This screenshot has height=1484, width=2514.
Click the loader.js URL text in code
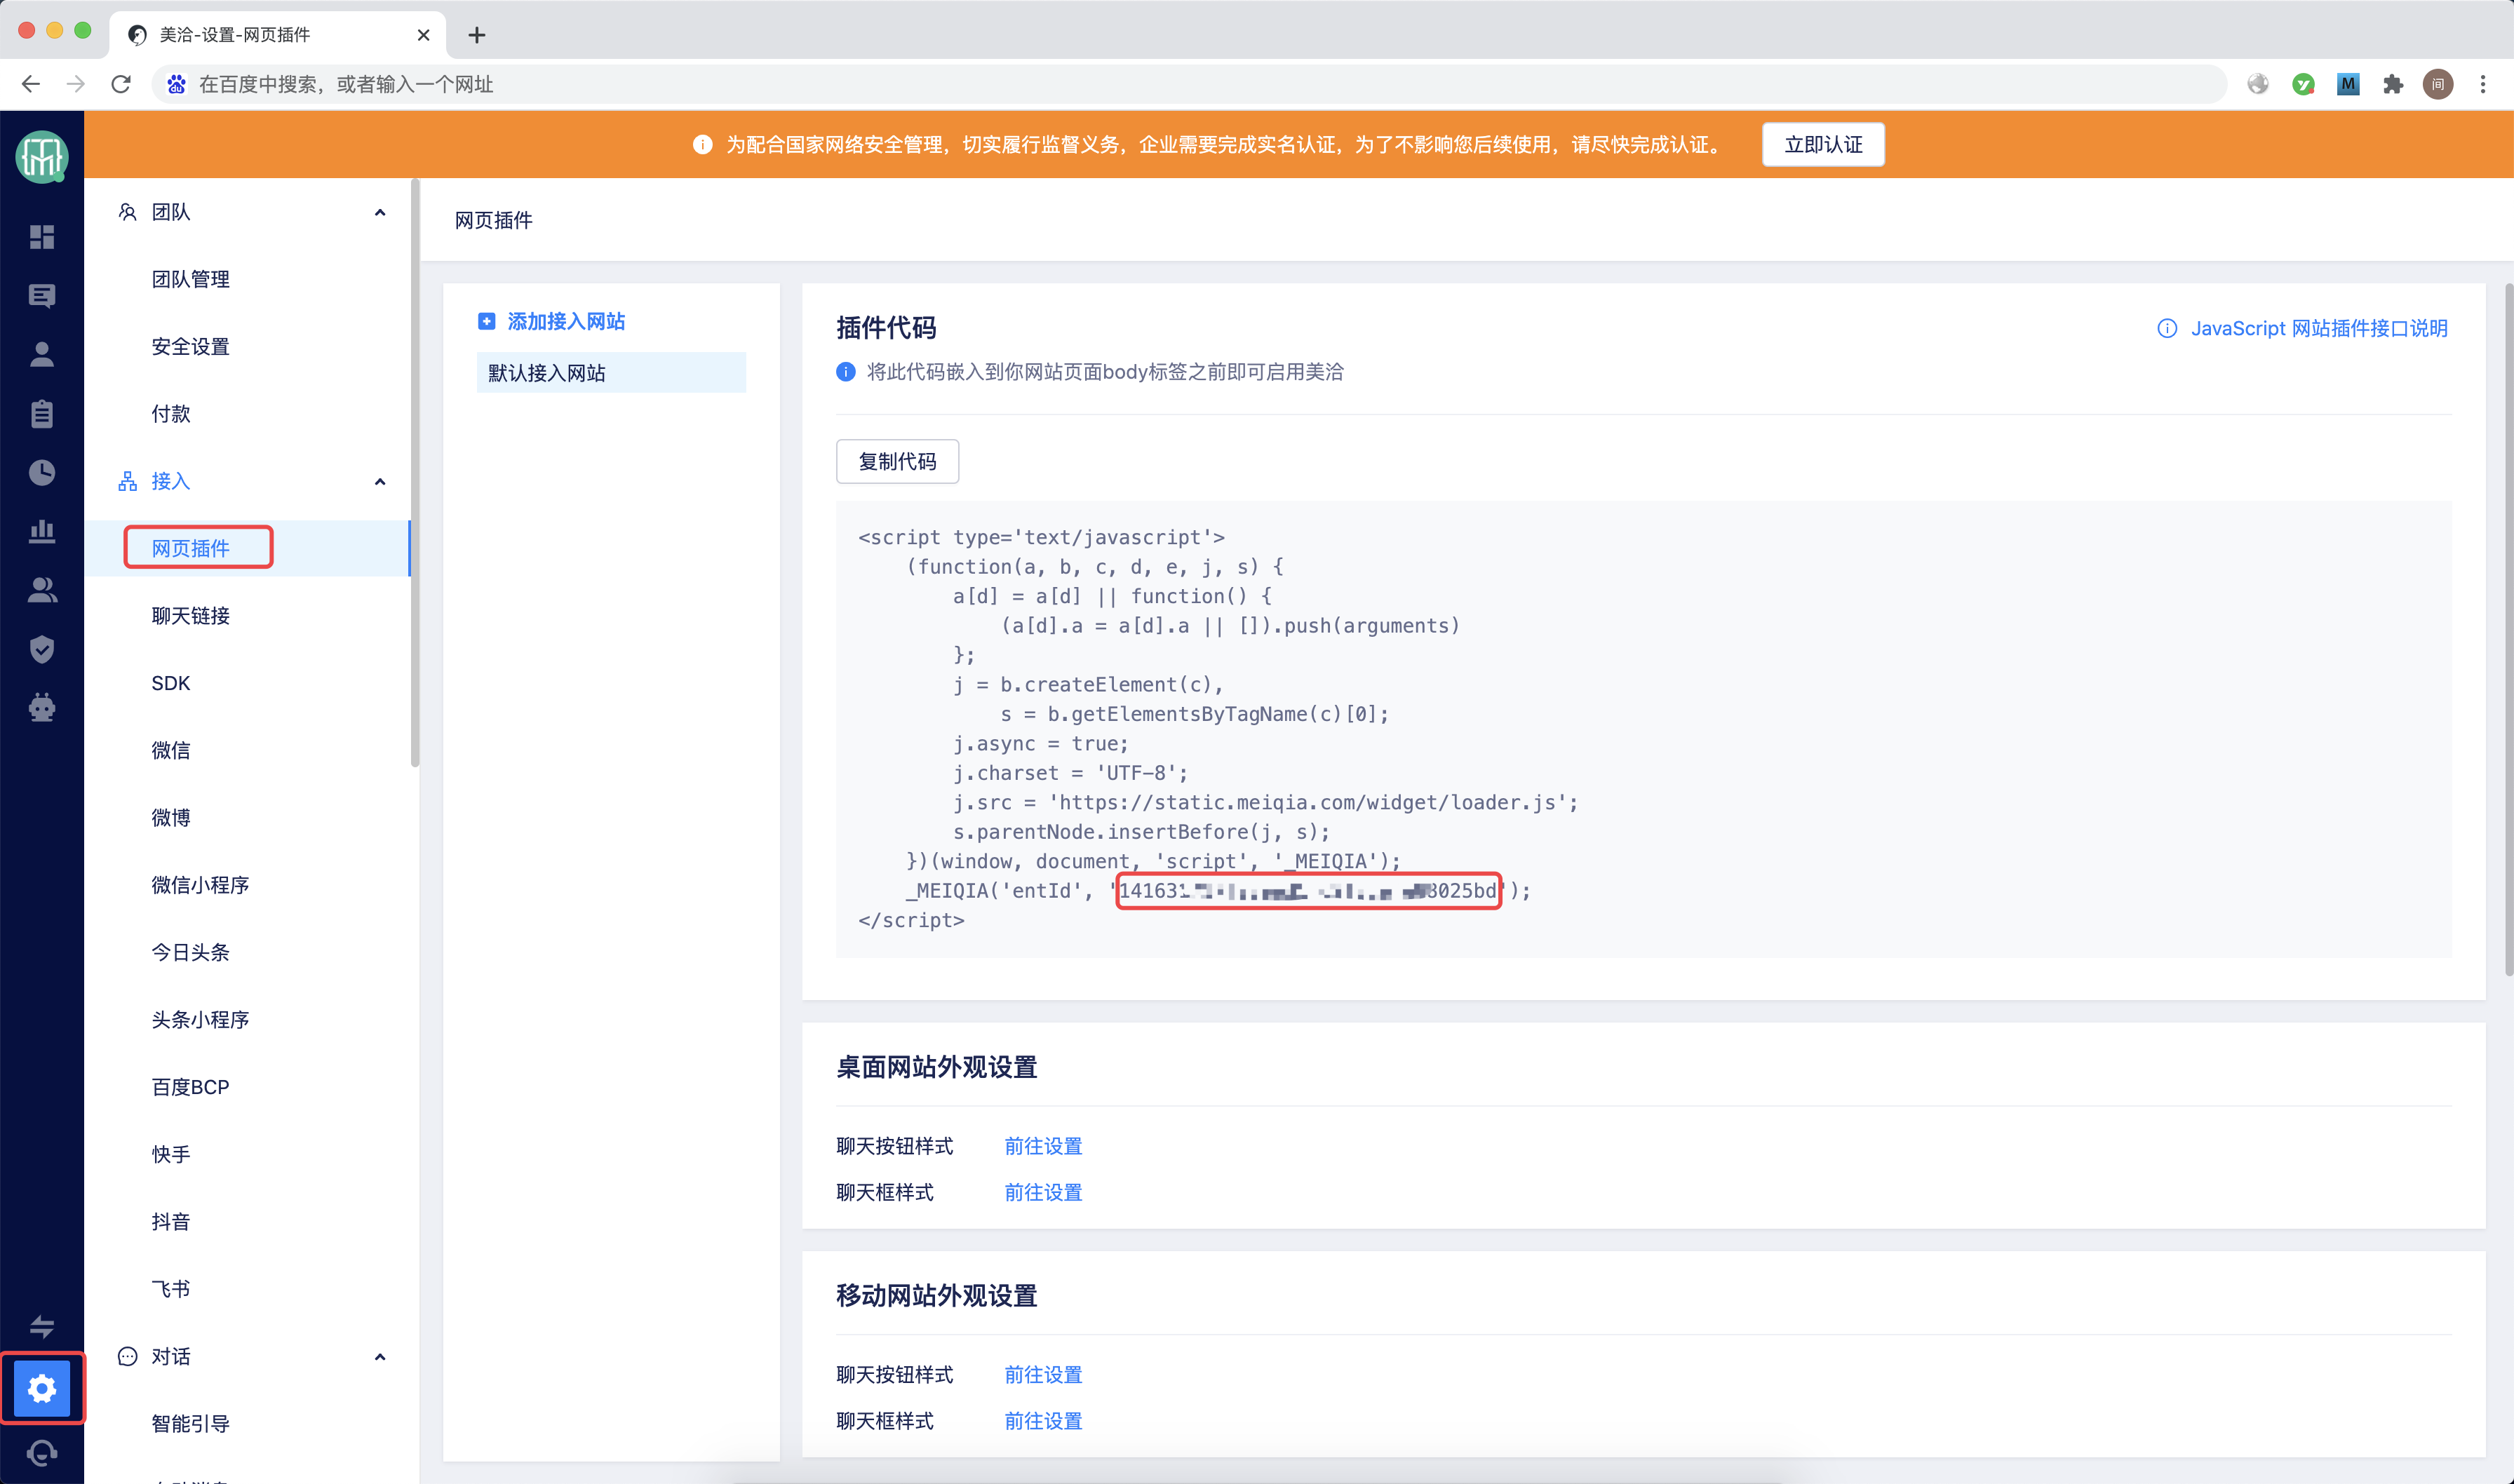[x=1307, y=803]
